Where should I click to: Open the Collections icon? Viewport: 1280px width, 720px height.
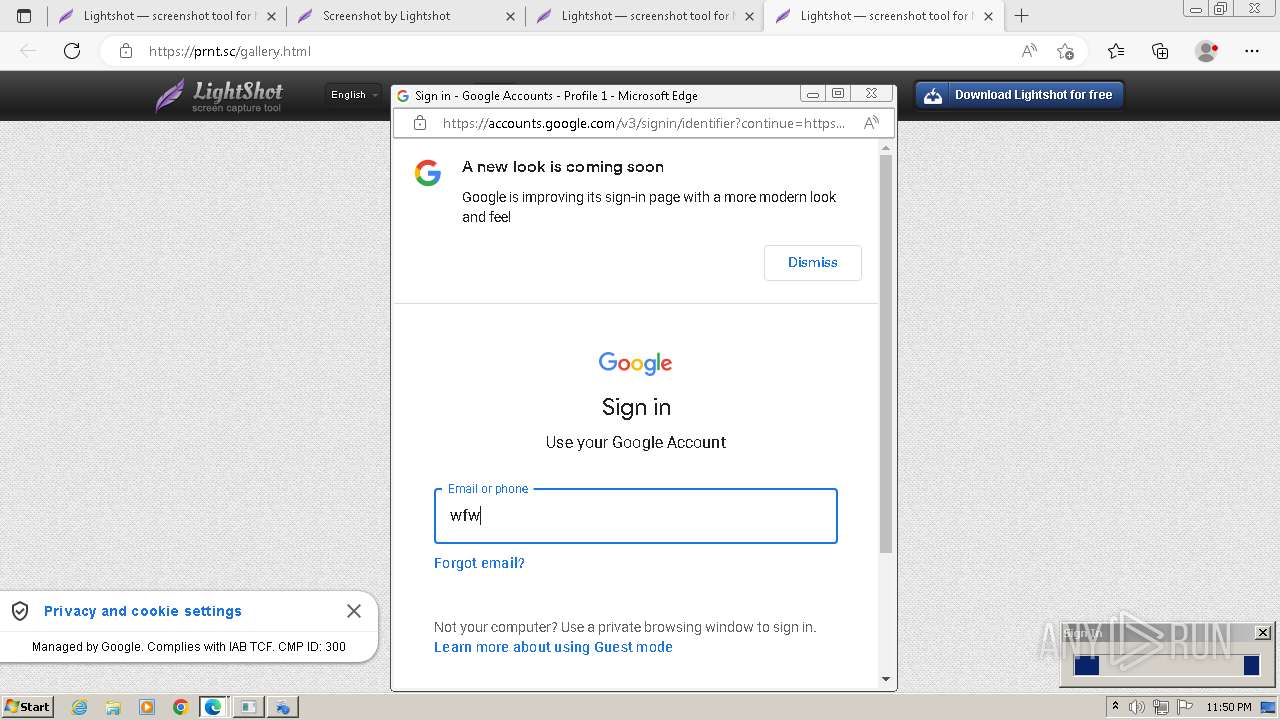click(x=1160, y=51)
